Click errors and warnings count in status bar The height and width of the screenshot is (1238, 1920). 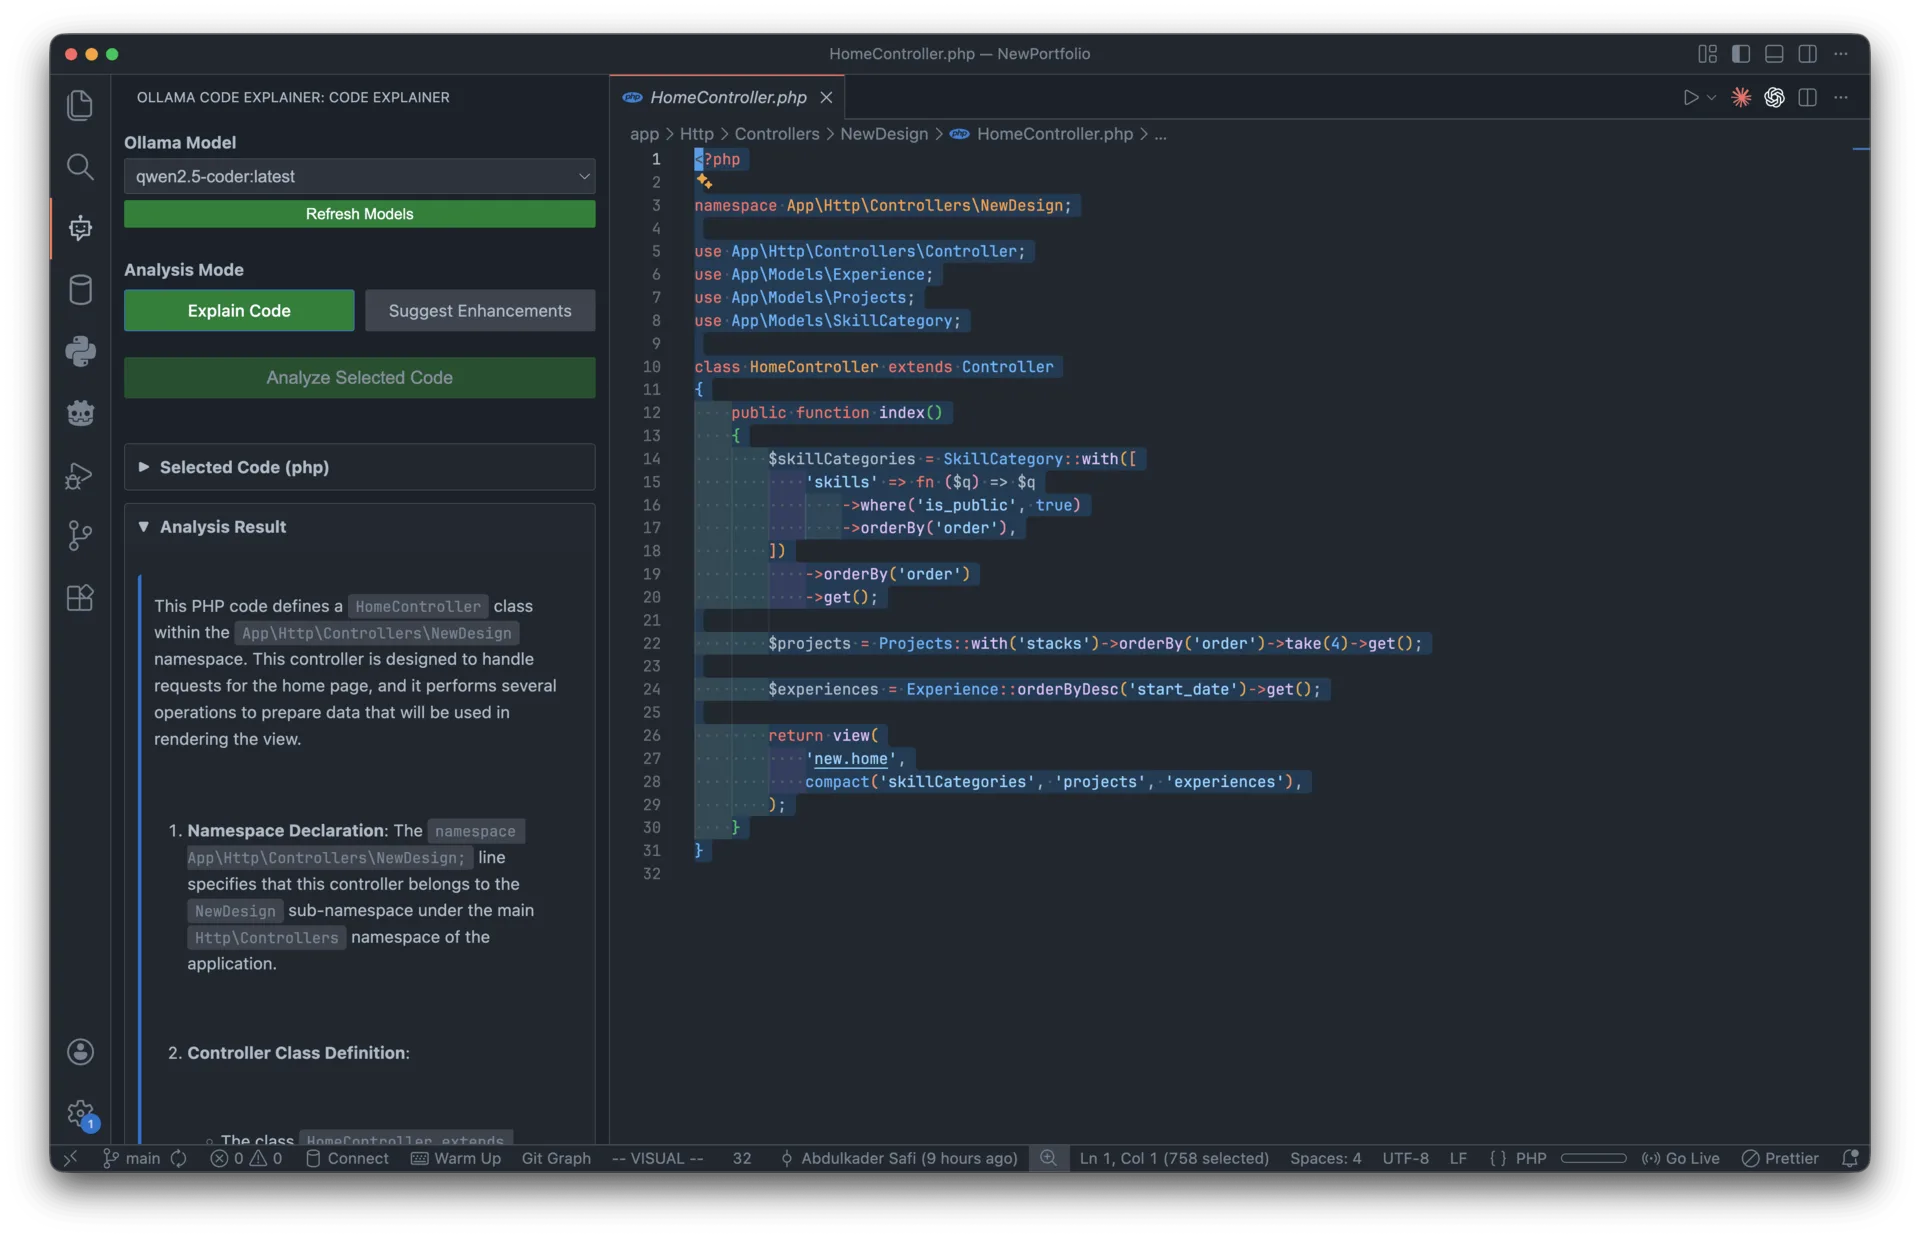246,1158
